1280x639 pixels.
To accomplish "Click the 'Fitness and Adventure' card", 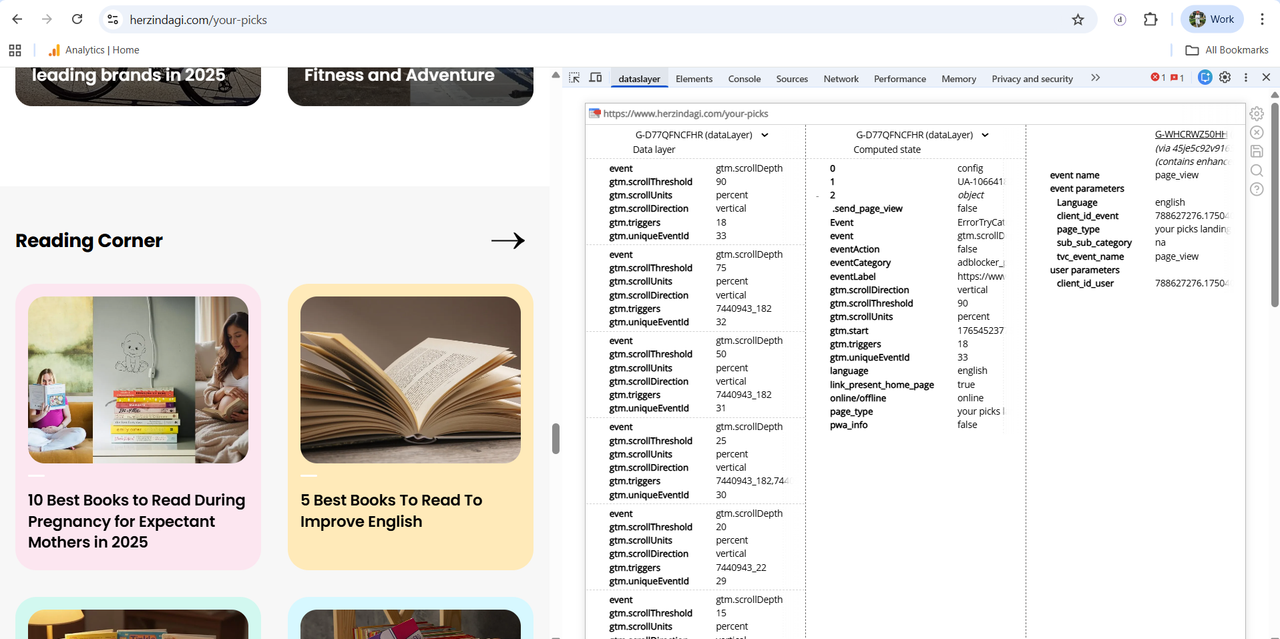I will [410, 86].
